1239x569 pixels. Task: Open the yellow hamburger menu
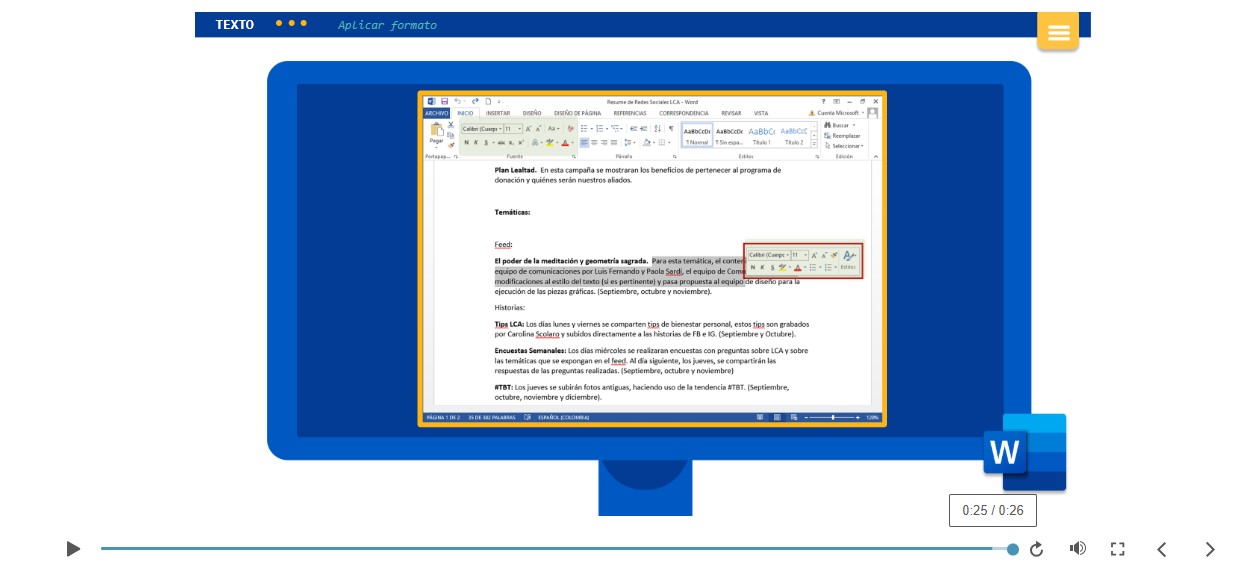(1057, 32)
